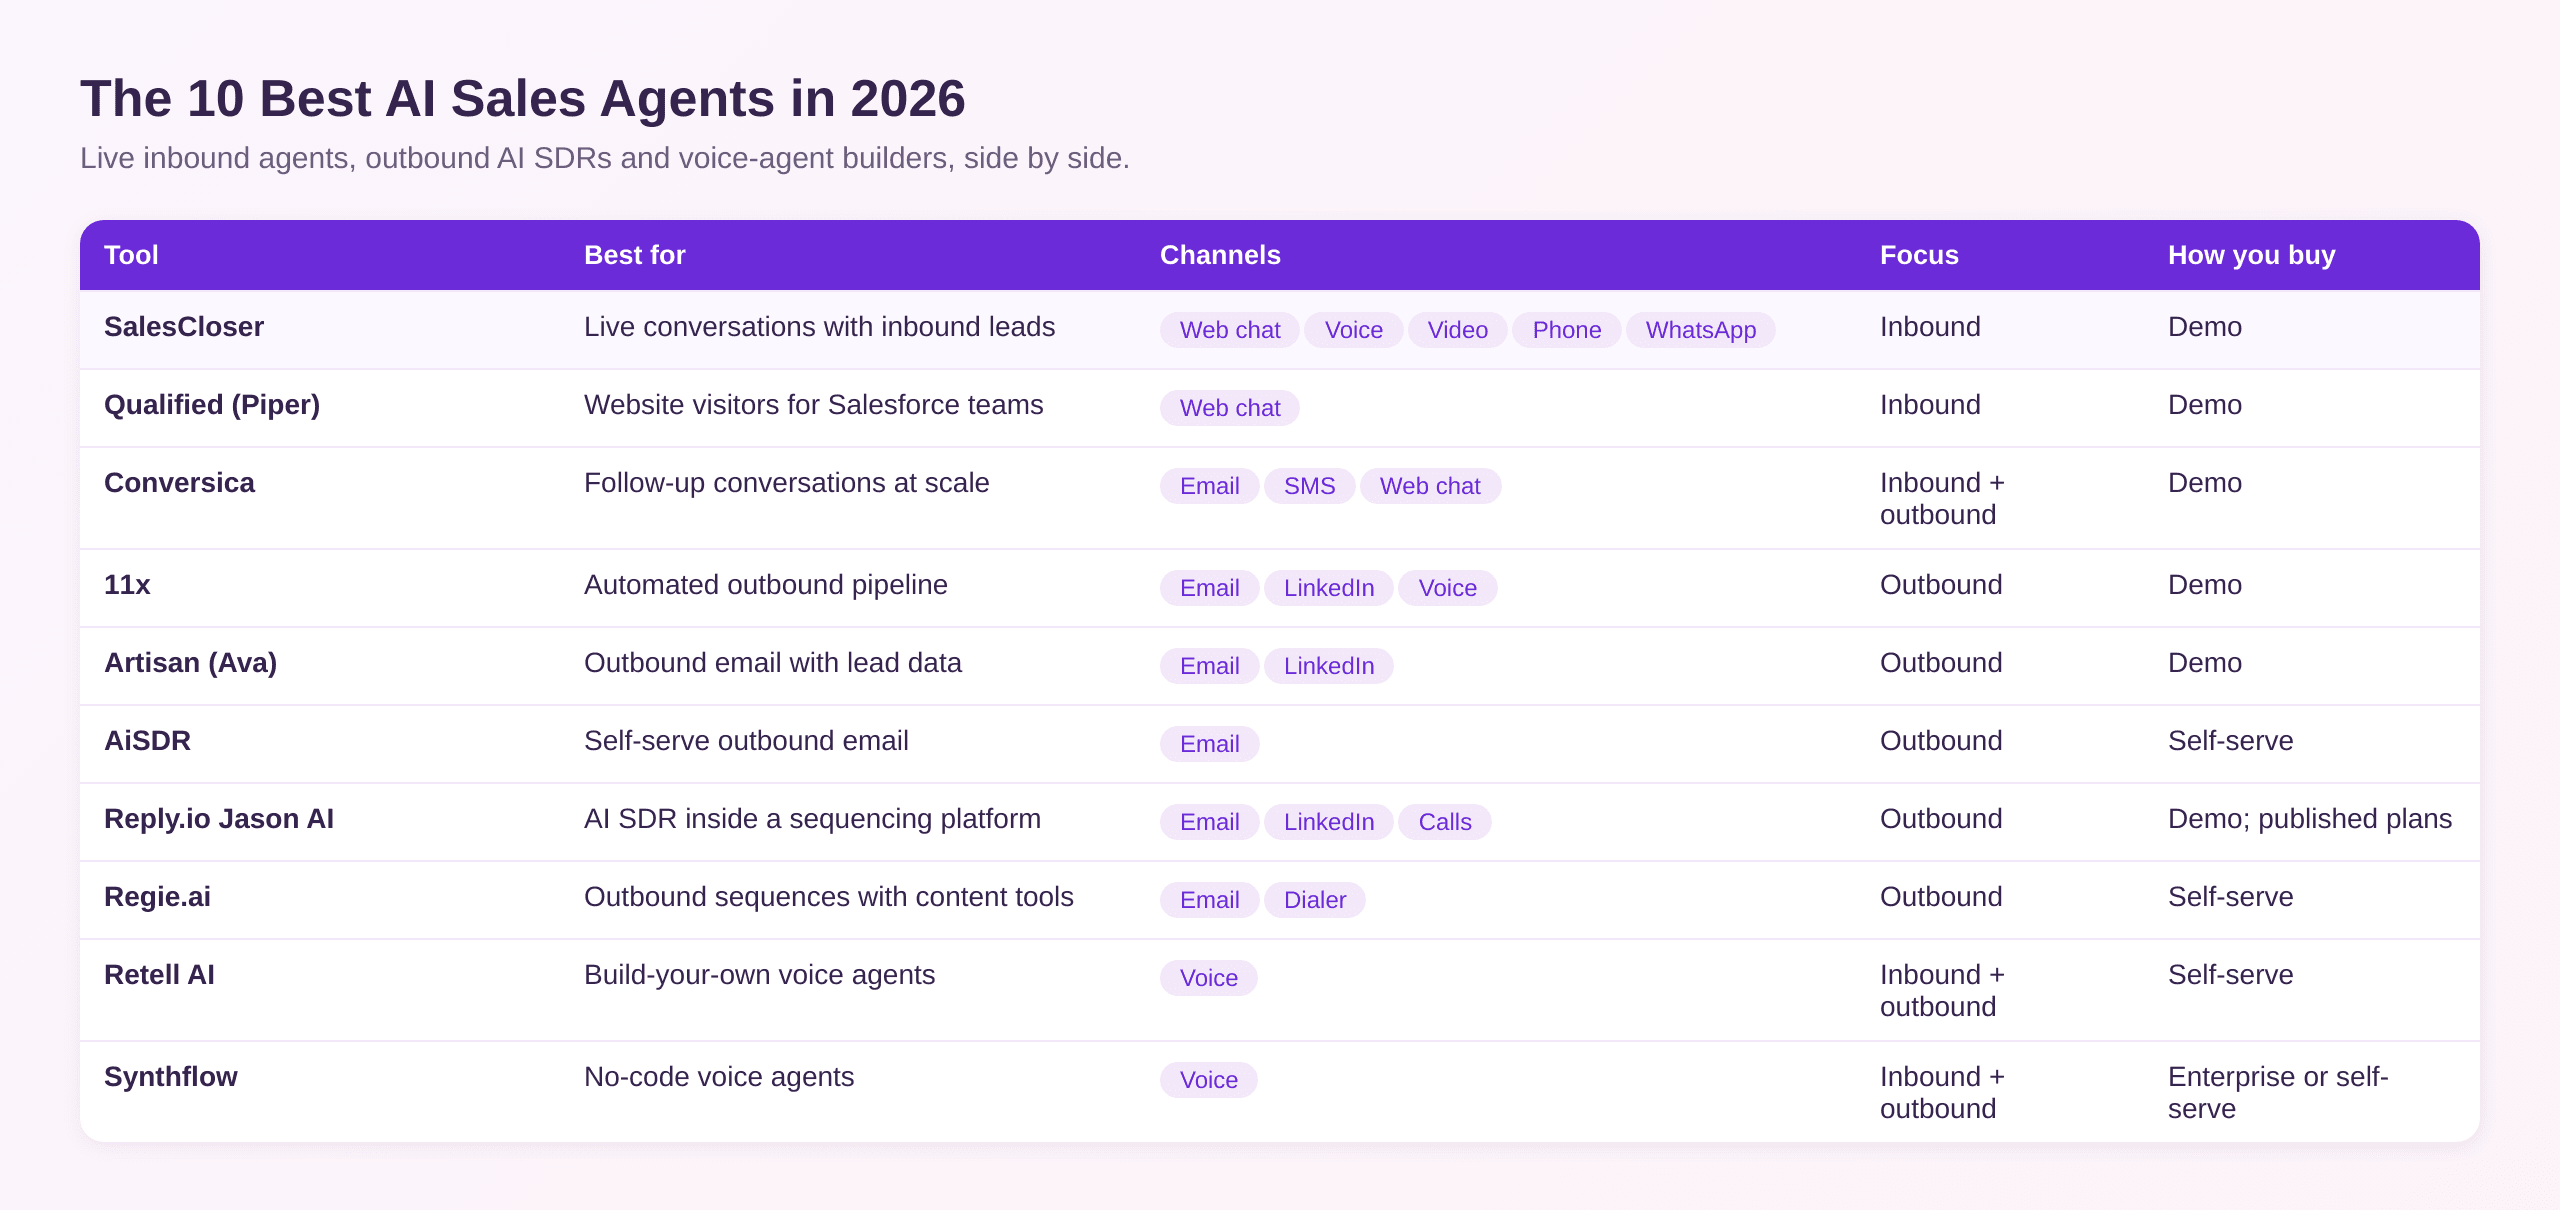
Task: Click the Calls channel tag
Action: point(1444,822)
